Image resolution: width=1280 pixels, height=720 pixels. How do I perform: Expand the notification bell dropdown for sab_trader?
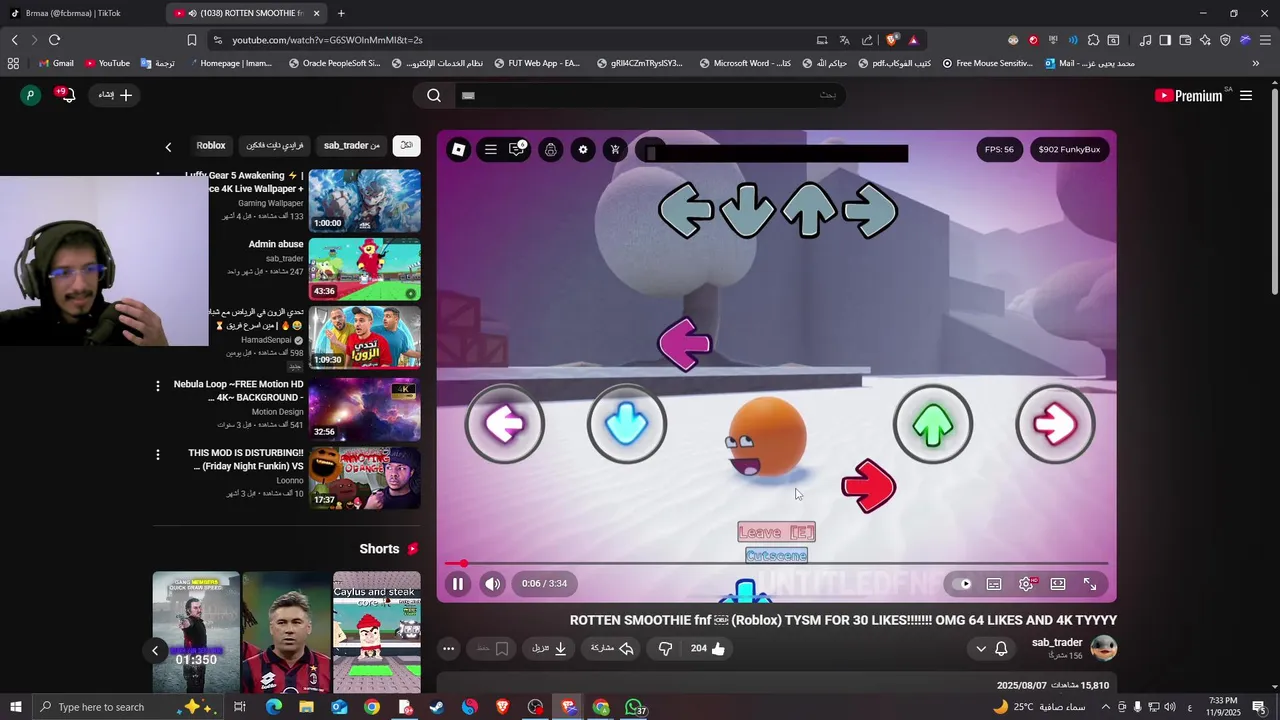(992, 649)
